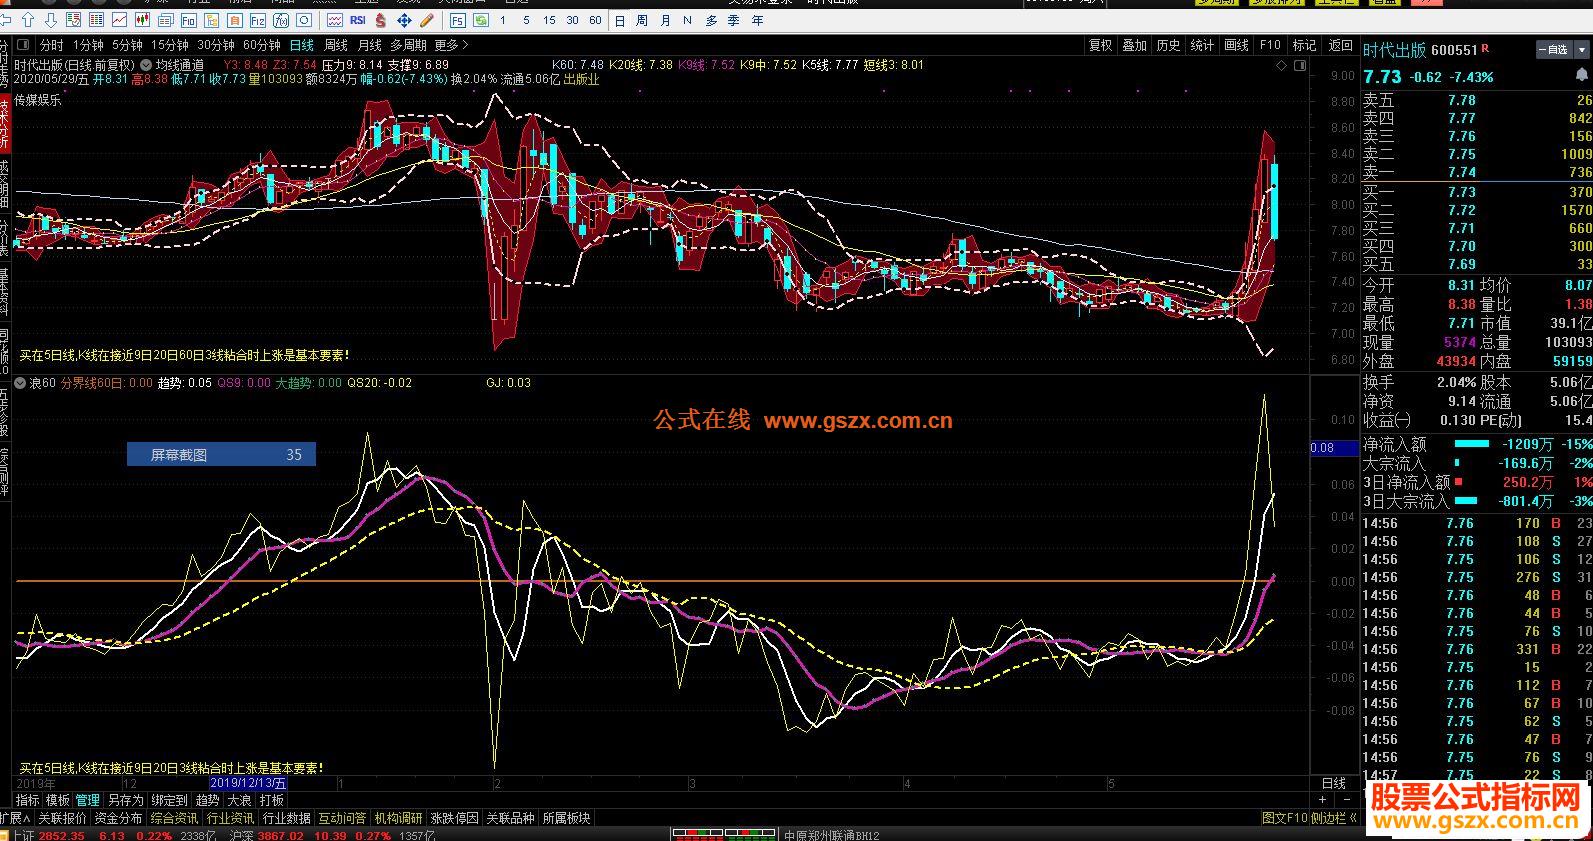The width and height of the screenshot is (1593, 841).
Task: Switch to 60-minute toolbar period '60'
Action: pos(595,20)
